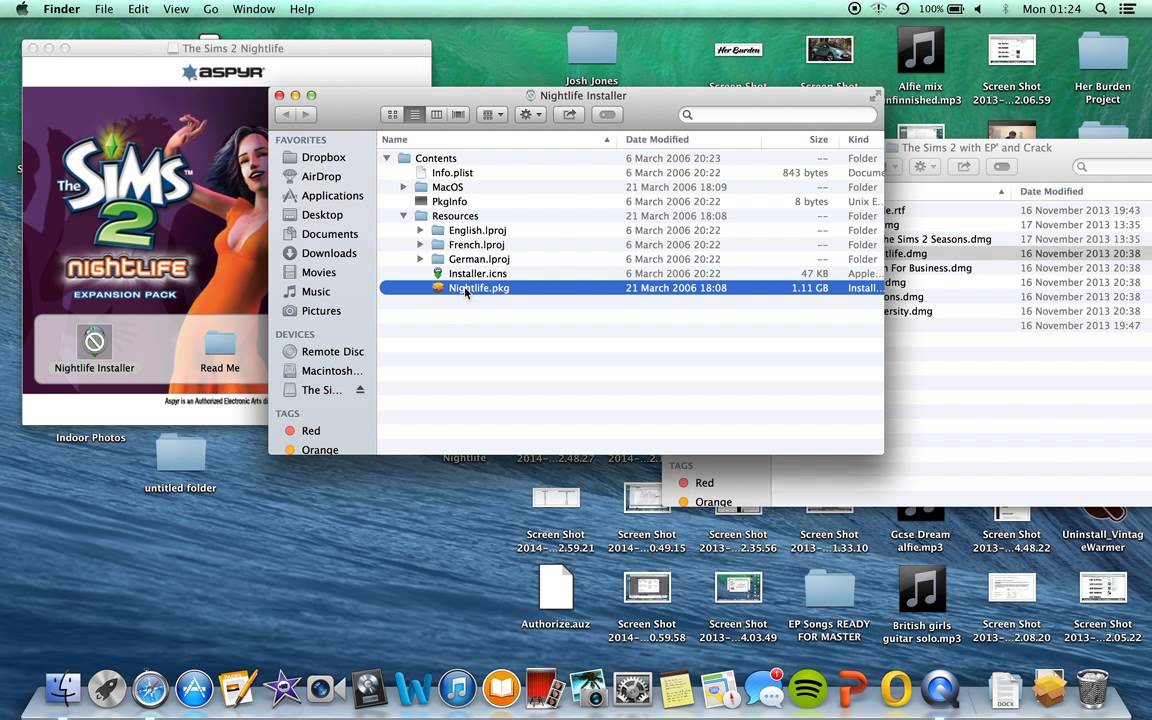
Task: Open Spotify from the Dock
Action: pyautogui.click(x=807, y=689)
